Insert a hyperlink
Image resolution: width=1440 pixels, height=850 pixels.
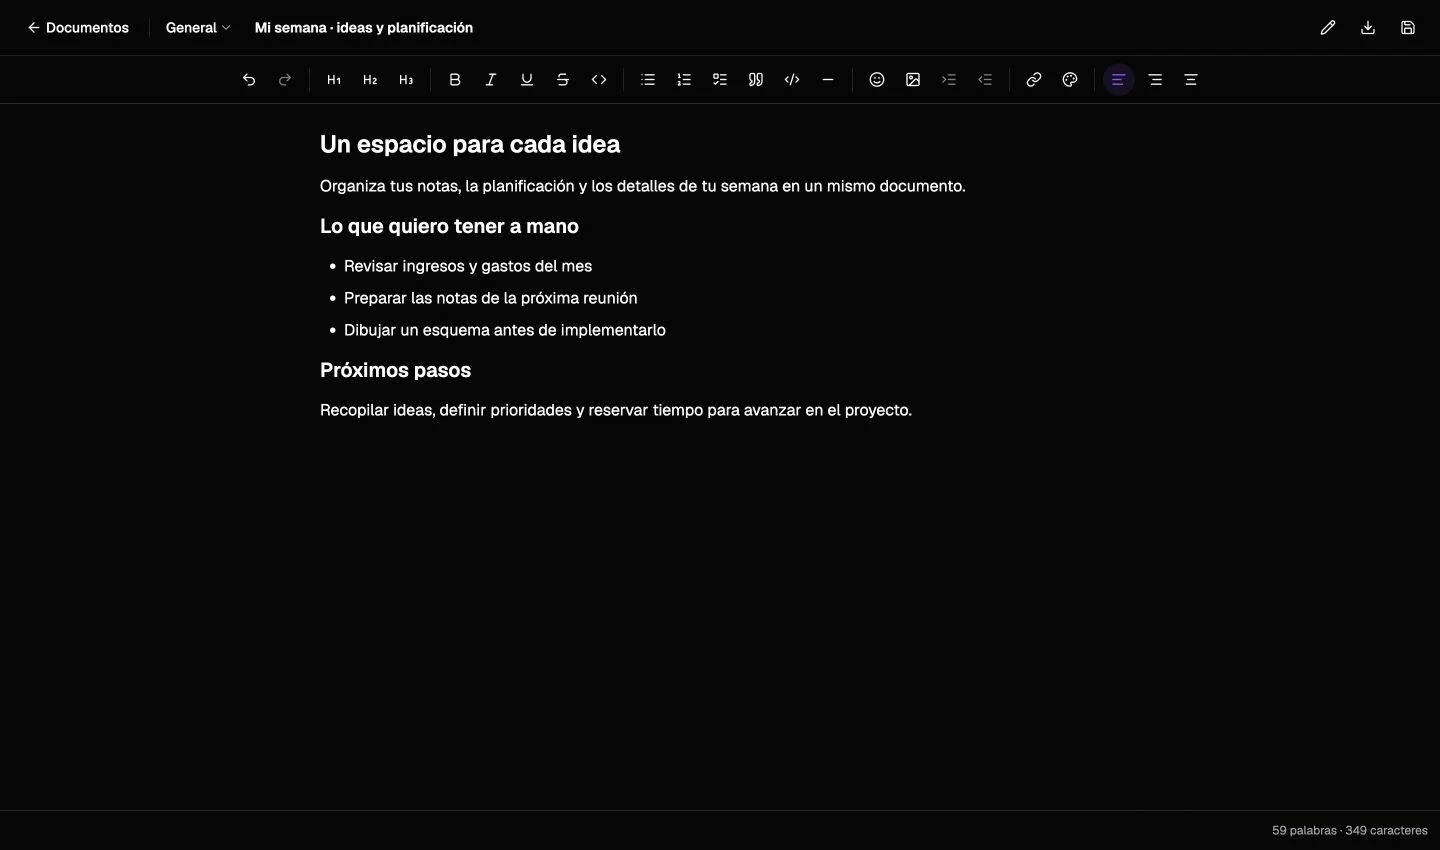pos(1034,80)
